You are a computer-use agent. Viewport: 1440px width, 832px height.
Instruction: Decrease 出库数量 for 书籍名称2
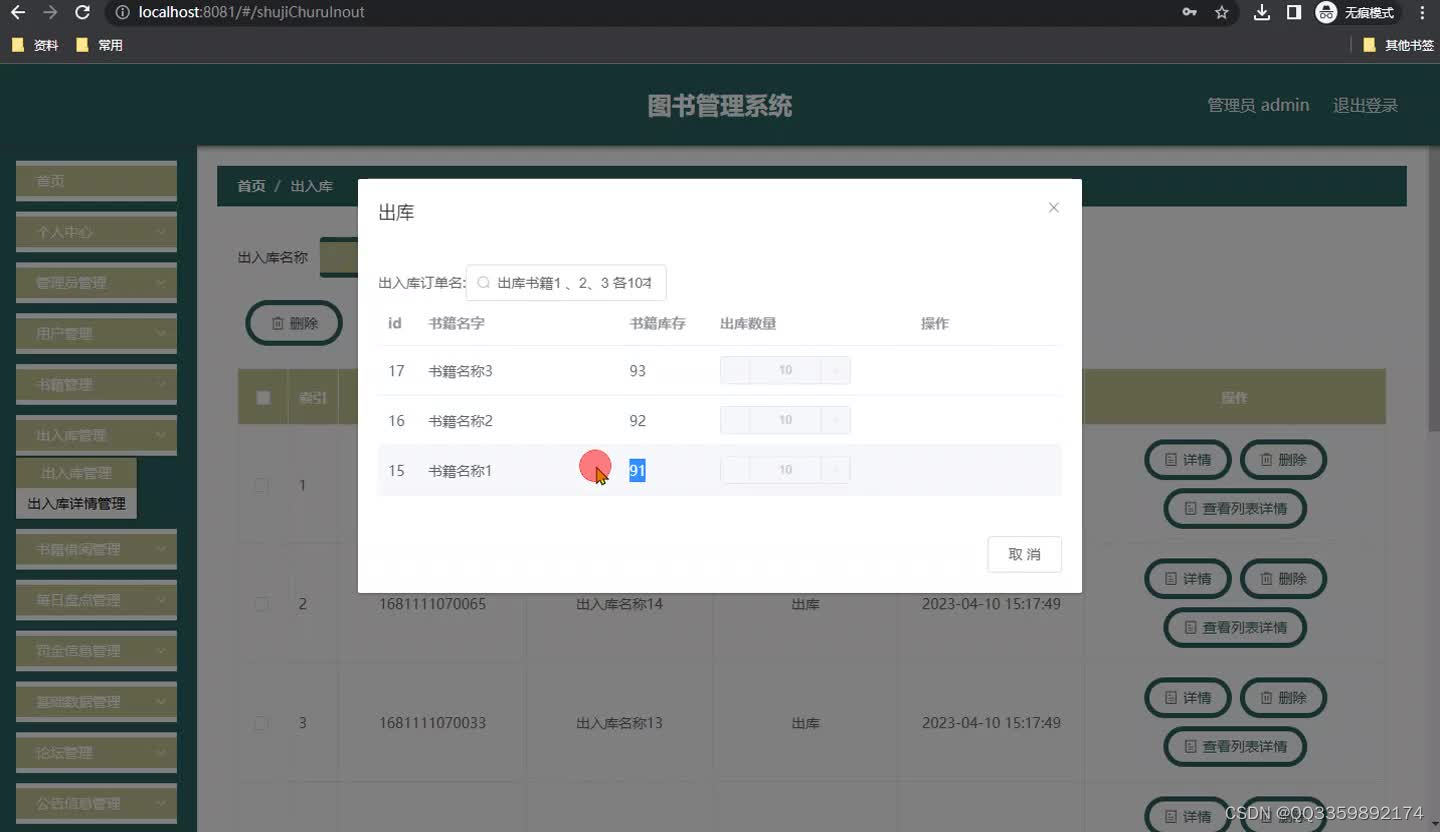(735, 420)
